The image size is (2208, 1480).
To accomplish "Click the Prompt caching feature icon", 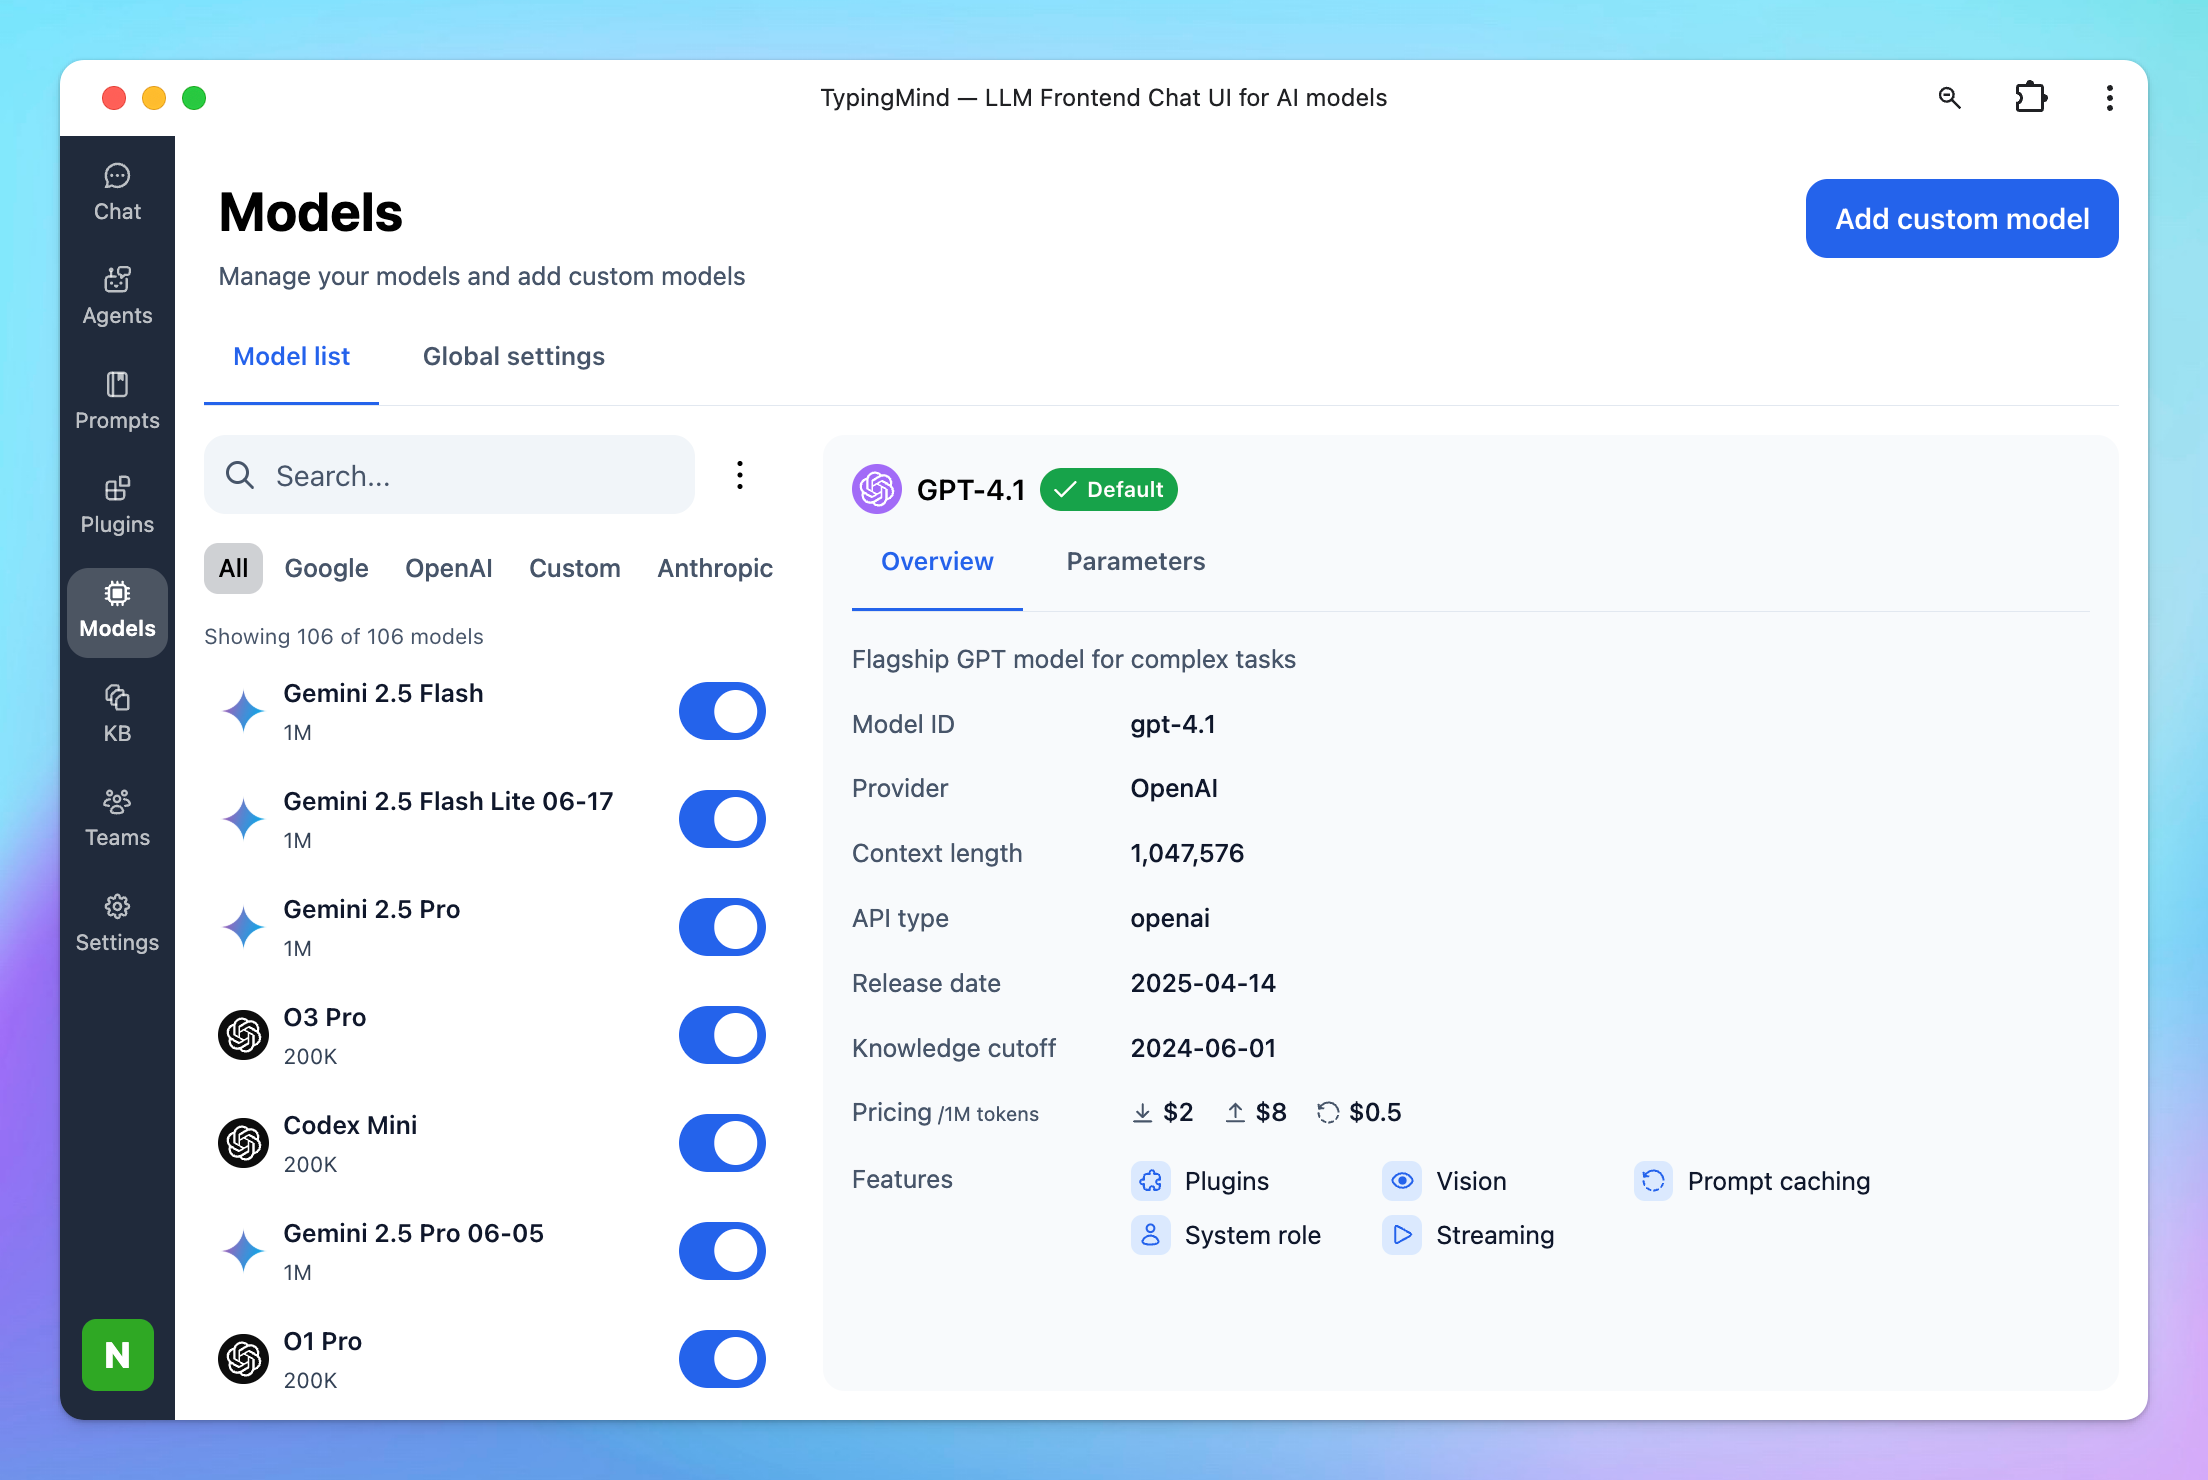I will [1654, 1181].
